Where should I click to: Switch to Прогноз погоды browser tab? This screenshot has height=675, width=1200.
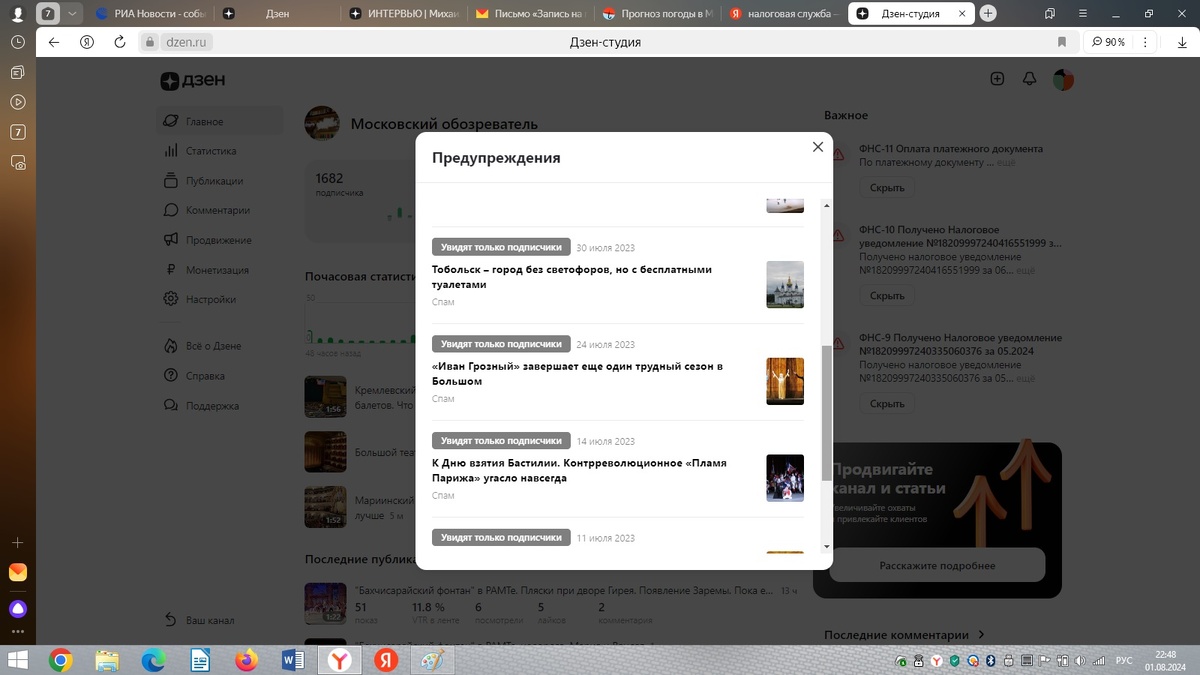(x=657, y=14)
